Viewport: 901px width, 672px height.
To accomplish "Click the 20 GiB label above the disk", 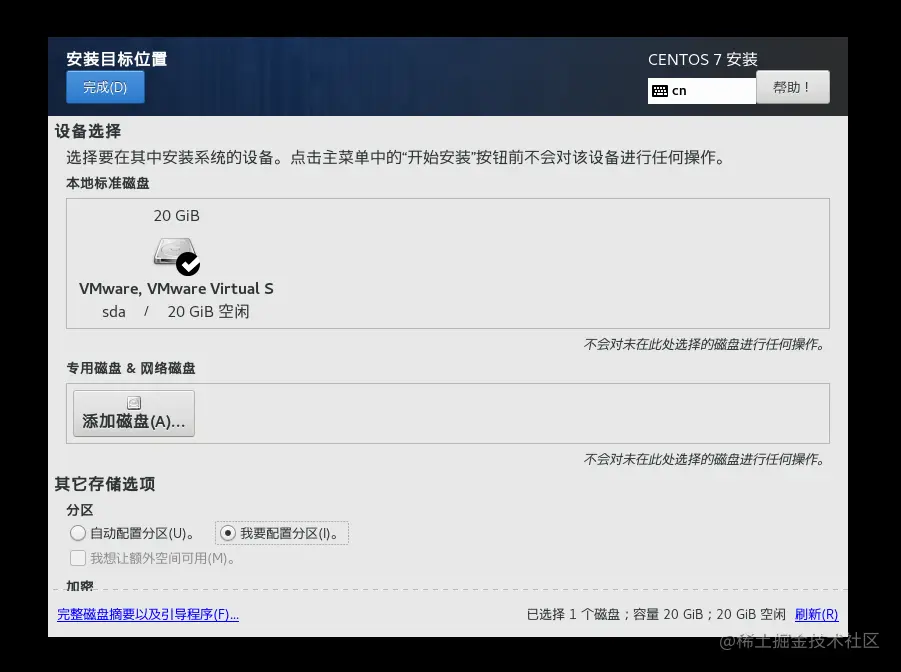I will (176, 216).
